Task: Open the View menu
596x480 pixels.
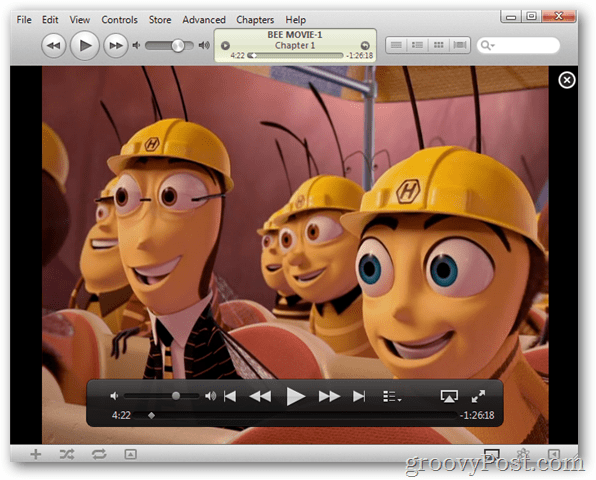Action: (x=79, y=20)
